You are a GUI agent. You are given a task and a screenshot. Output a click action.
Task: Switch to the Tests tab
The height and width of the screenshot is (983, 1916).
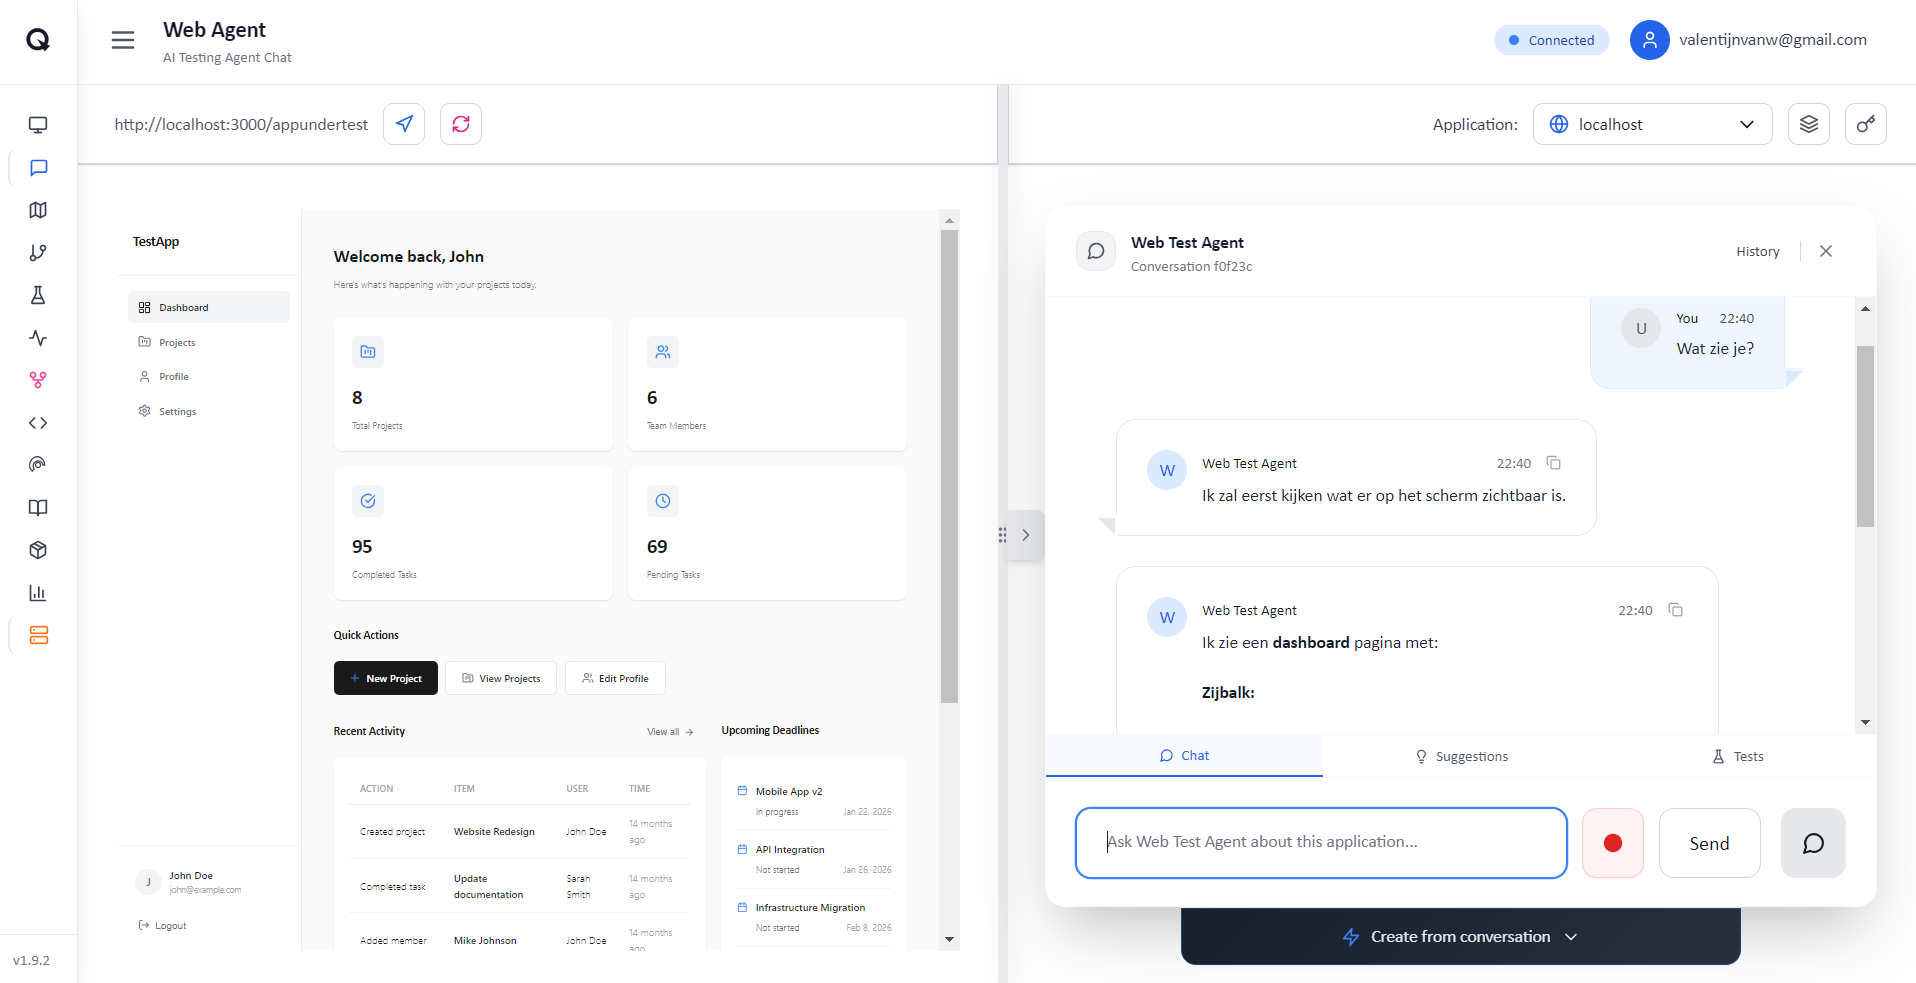click(1738, 756)
